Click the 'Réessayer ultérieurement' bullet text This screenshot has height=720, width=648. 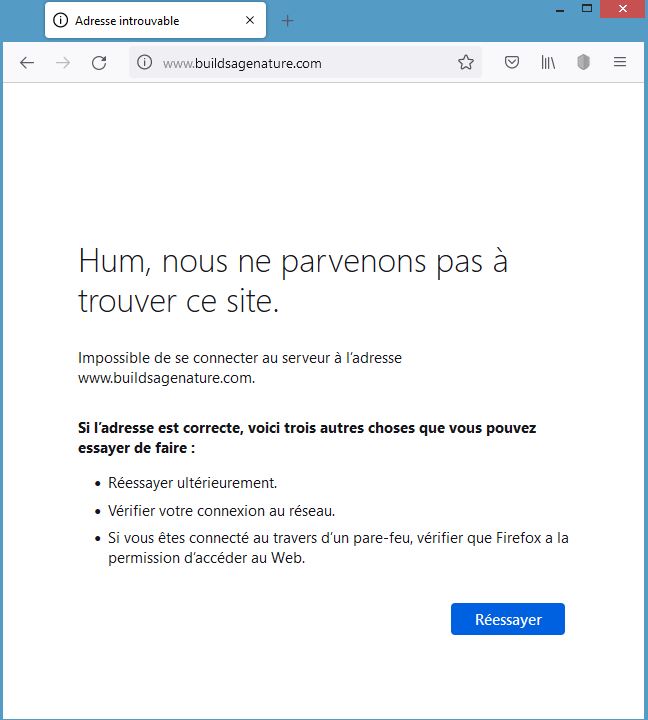(x=193, y=482)
